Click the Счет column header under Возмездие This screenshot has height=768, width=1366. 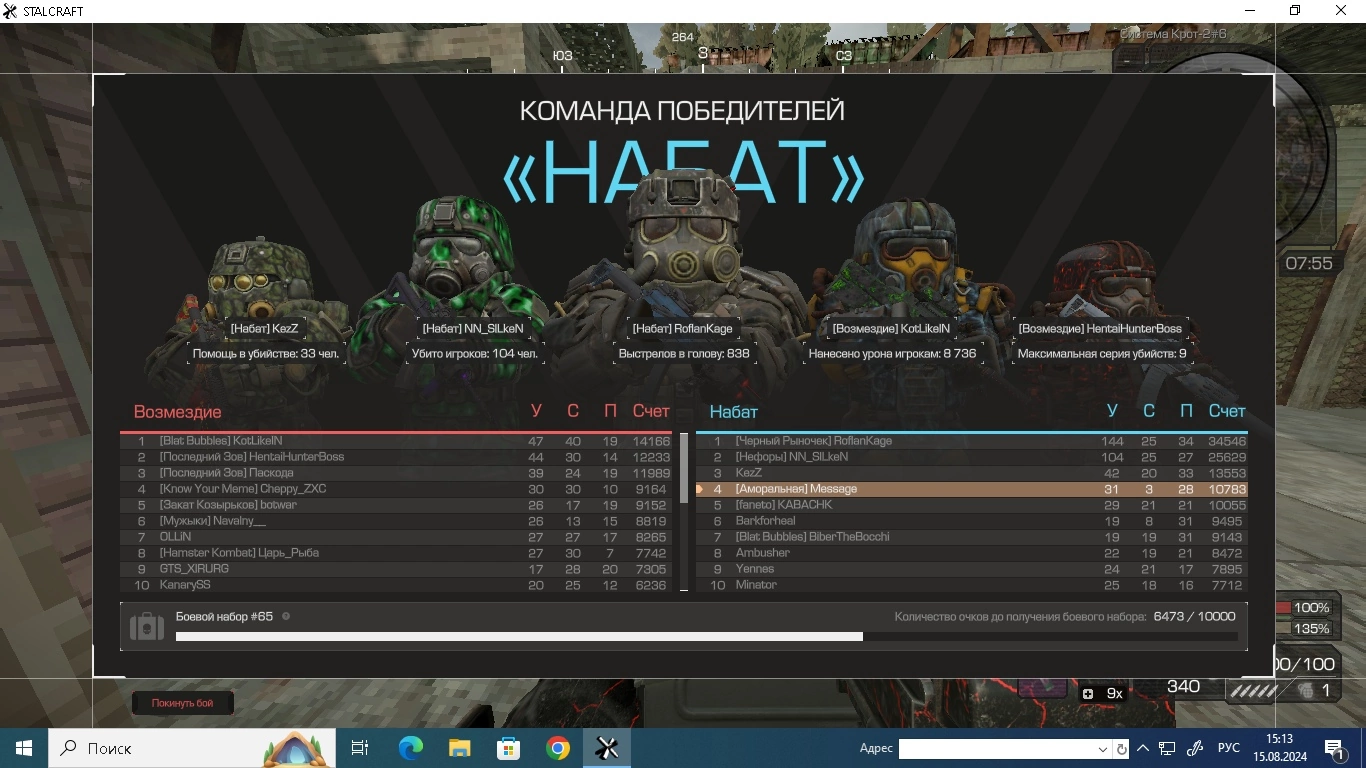(x=651, y=411)
